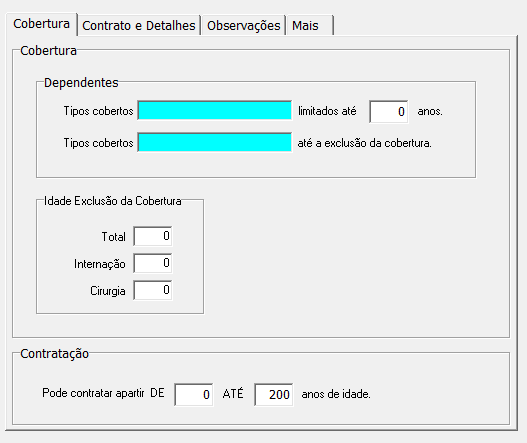Screen dimensions: 527x443
Task: Select the ATÉ field showing 200
Action: click(274, 394)
